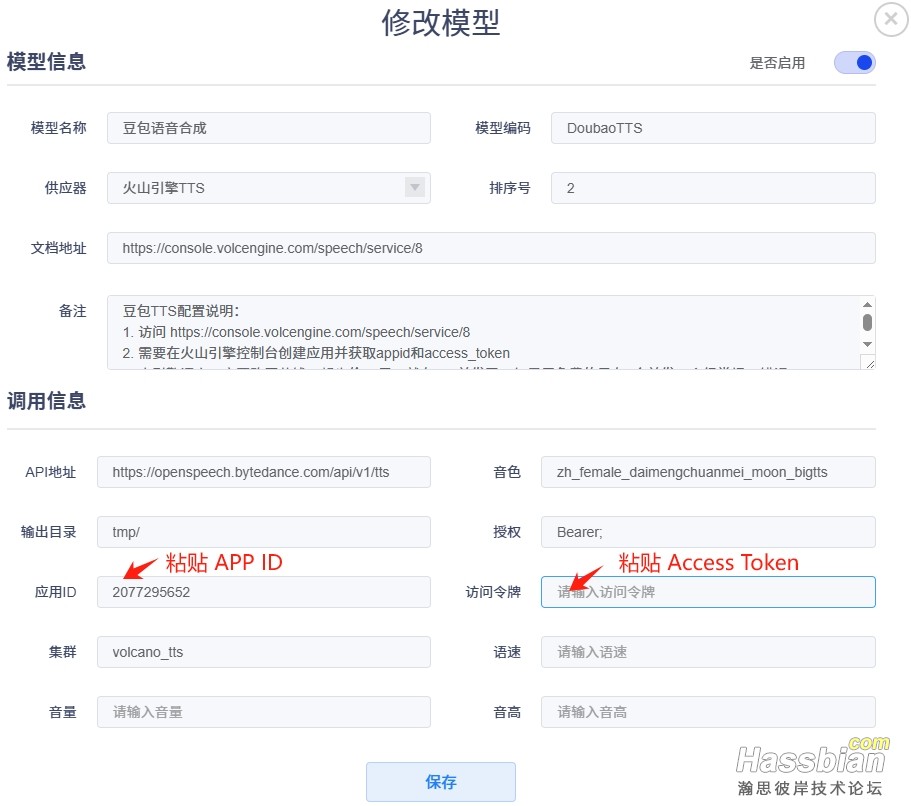Open the 供应器 dropdown showing 火山引擎TTS
The width and height of the screenshot is (911, 806).
[268, 188]
